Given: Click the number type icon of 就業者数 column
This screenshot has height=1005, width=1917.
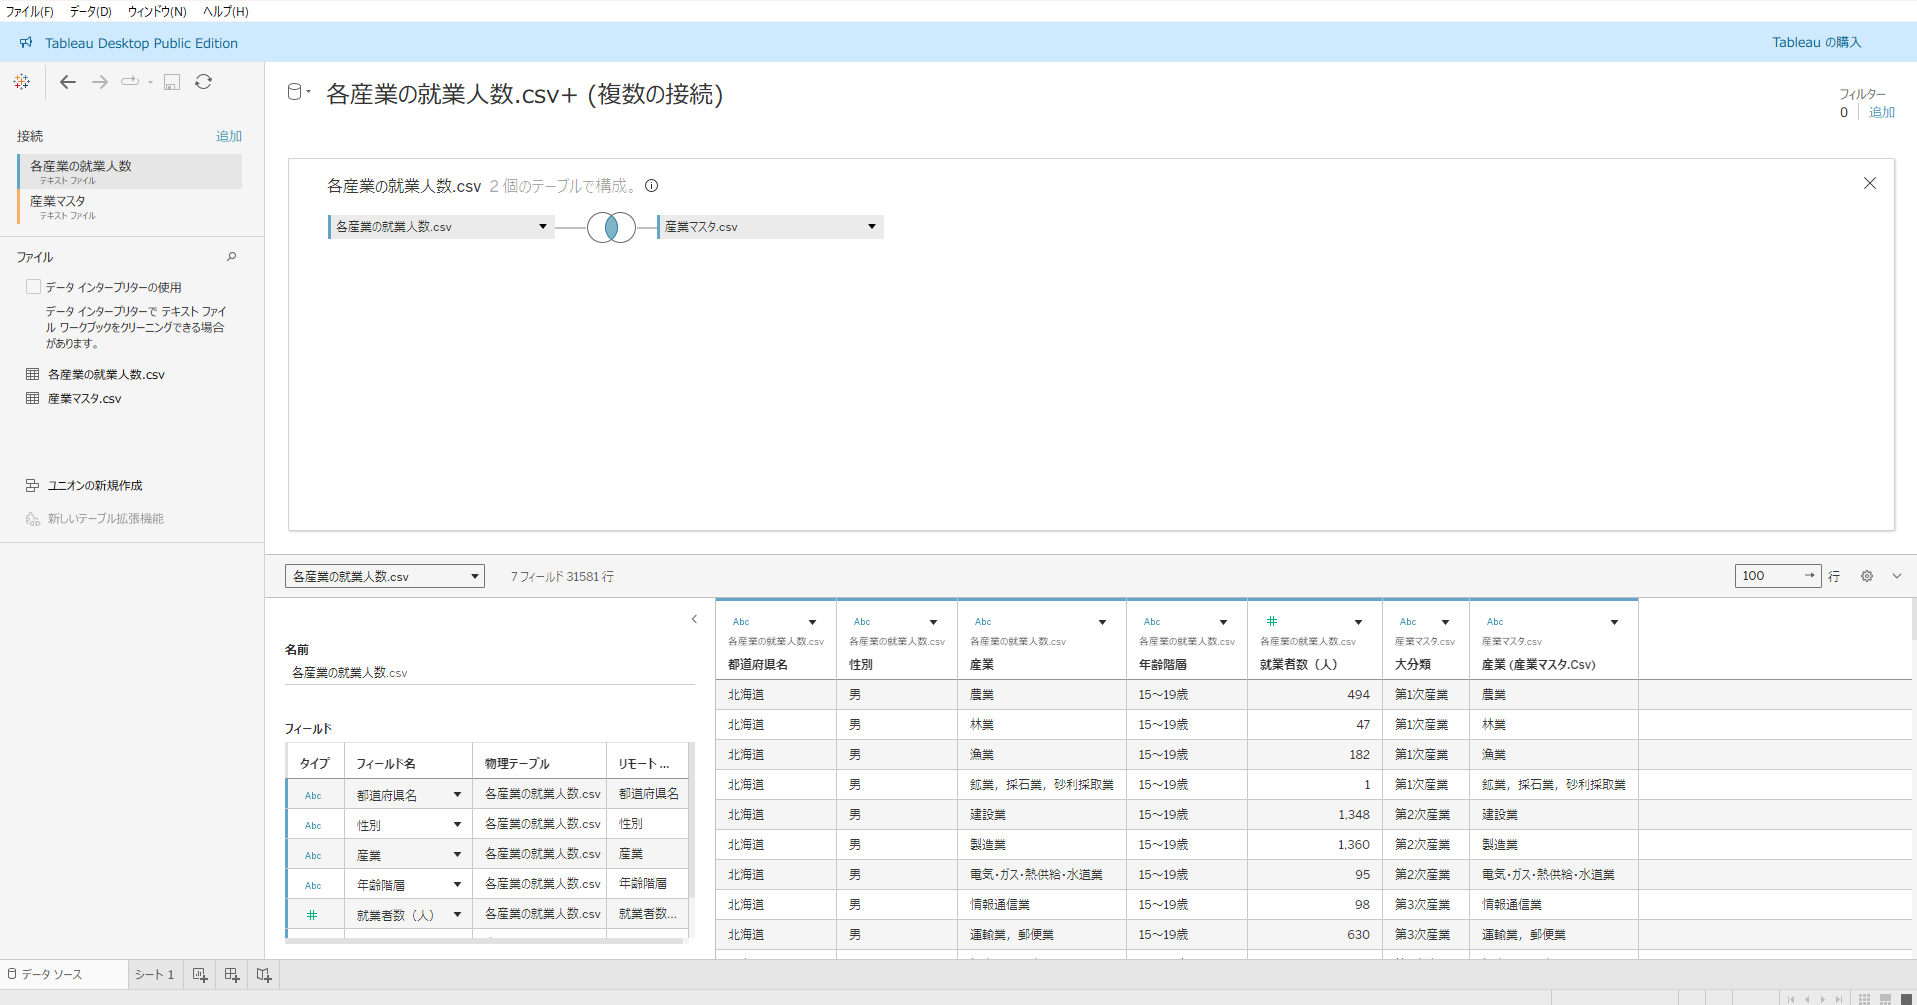Looking at the screenshot, I should pos(1272,622).
